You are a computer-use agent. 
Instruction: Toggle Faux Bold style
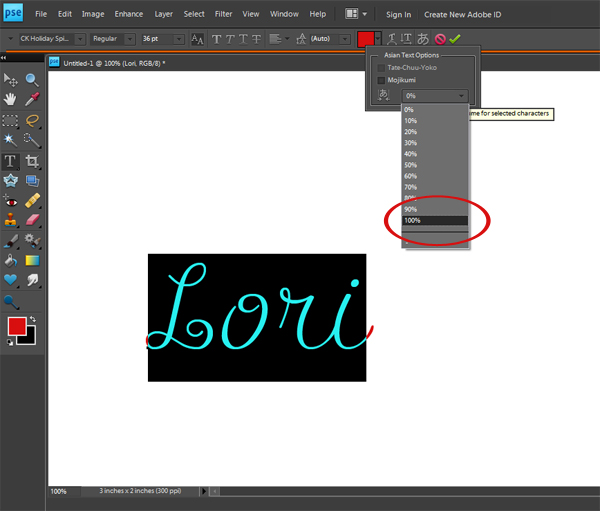click(x=216, y=39)
